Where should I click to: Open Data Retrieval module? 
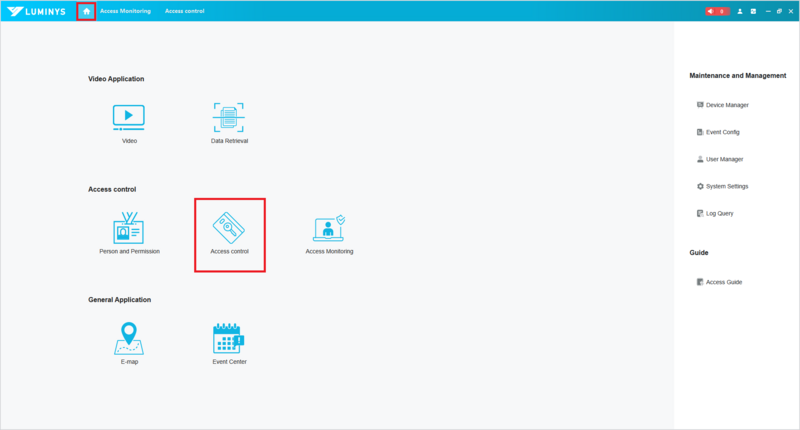tap(229, 119)
